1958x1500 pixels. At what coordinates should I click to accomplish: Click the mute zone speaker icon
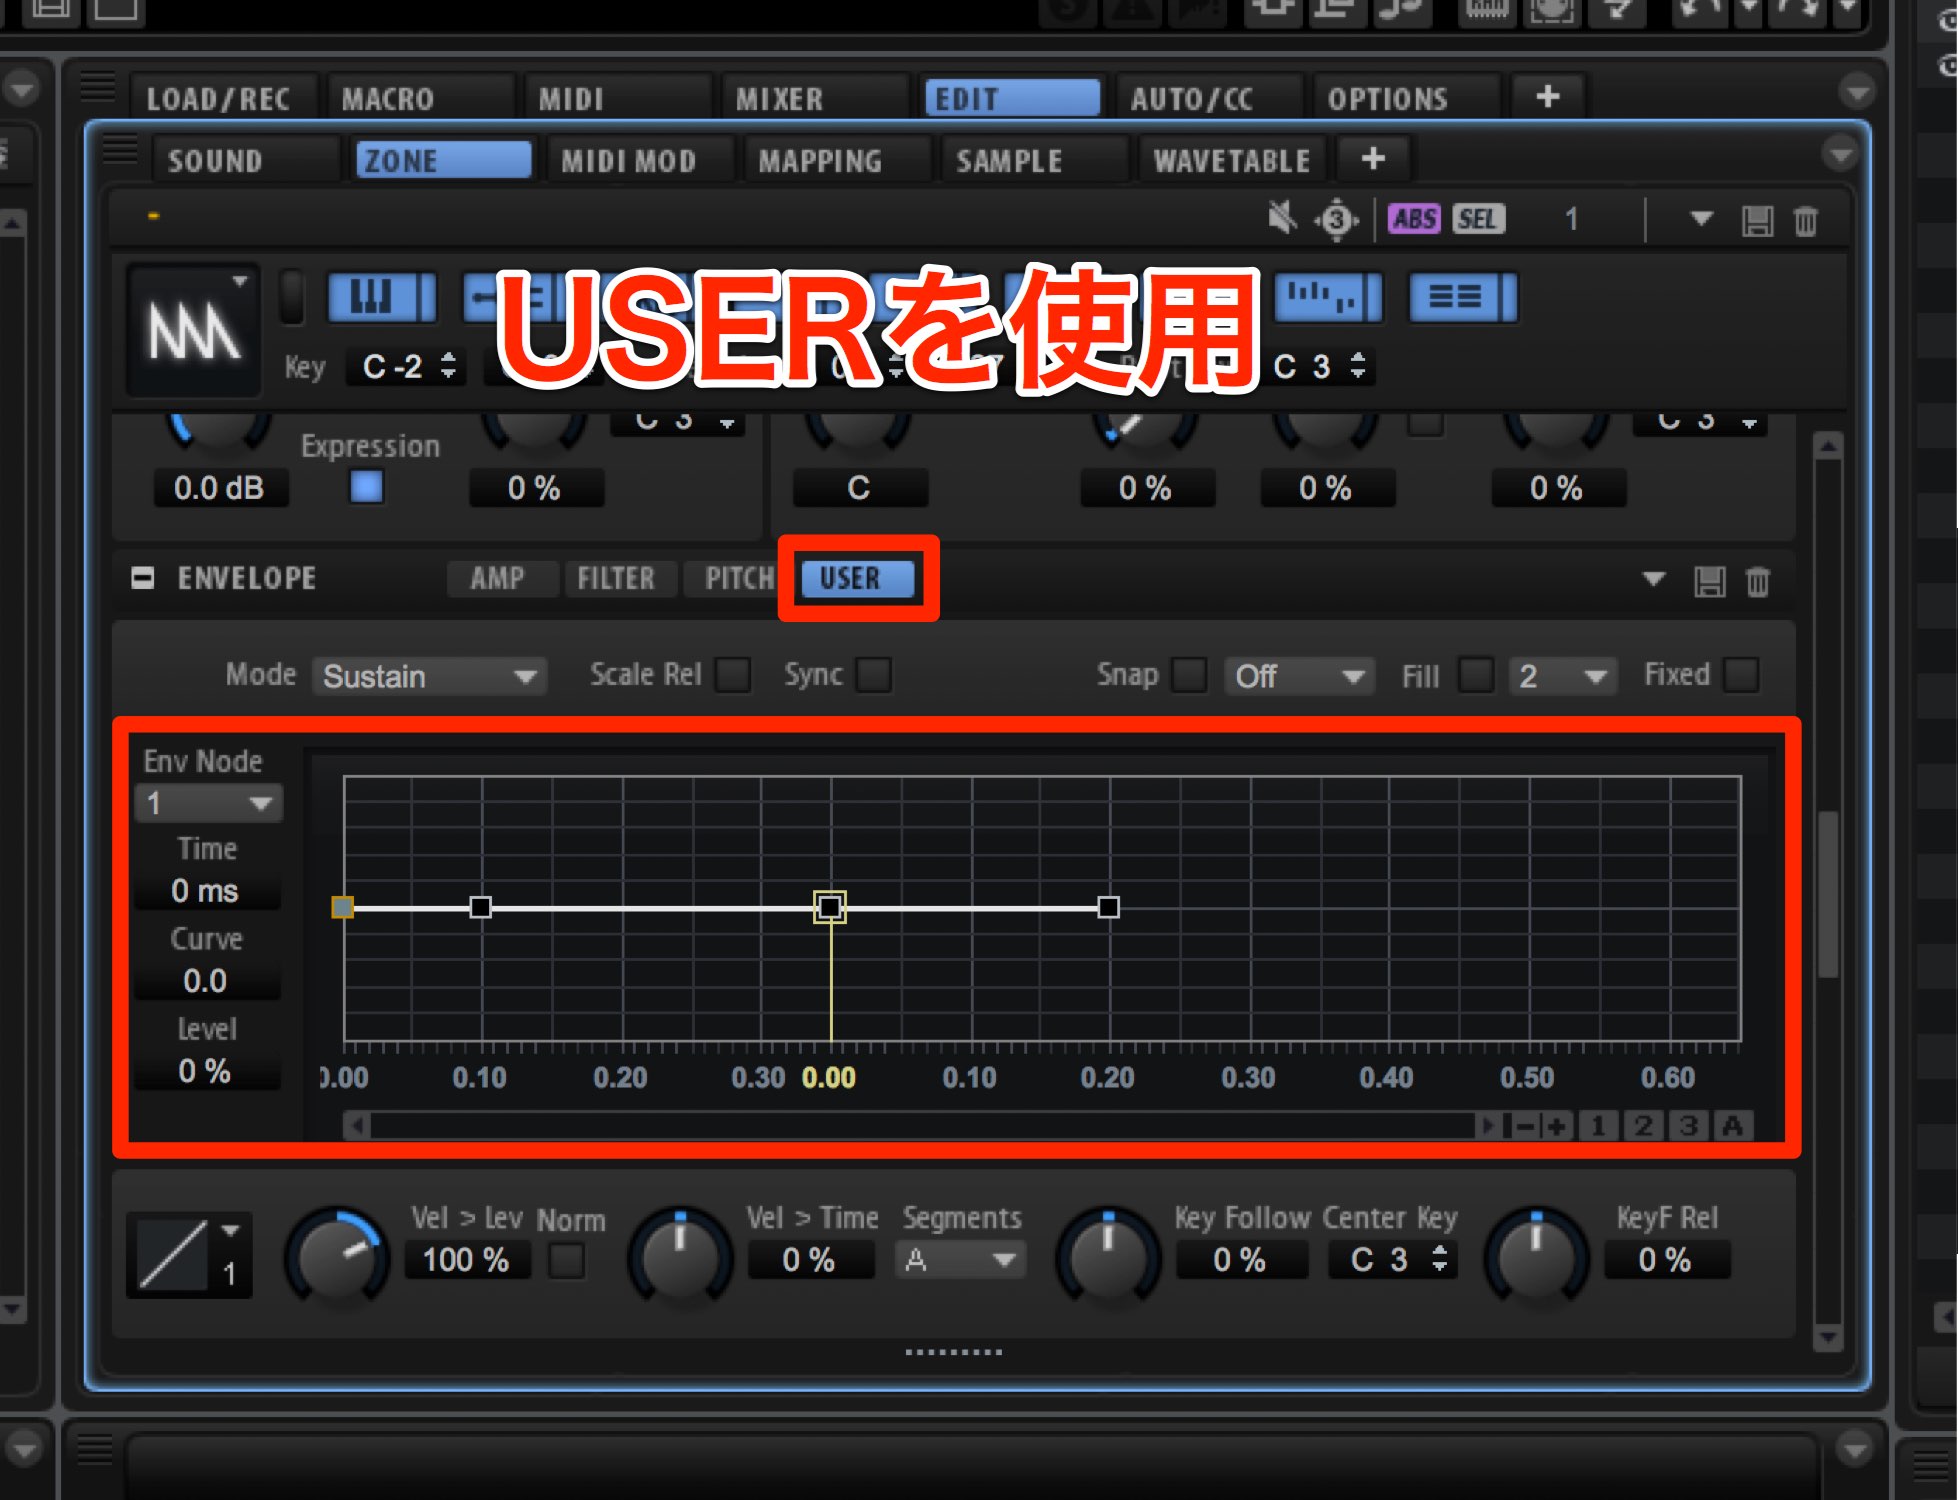click(1282, 218)
